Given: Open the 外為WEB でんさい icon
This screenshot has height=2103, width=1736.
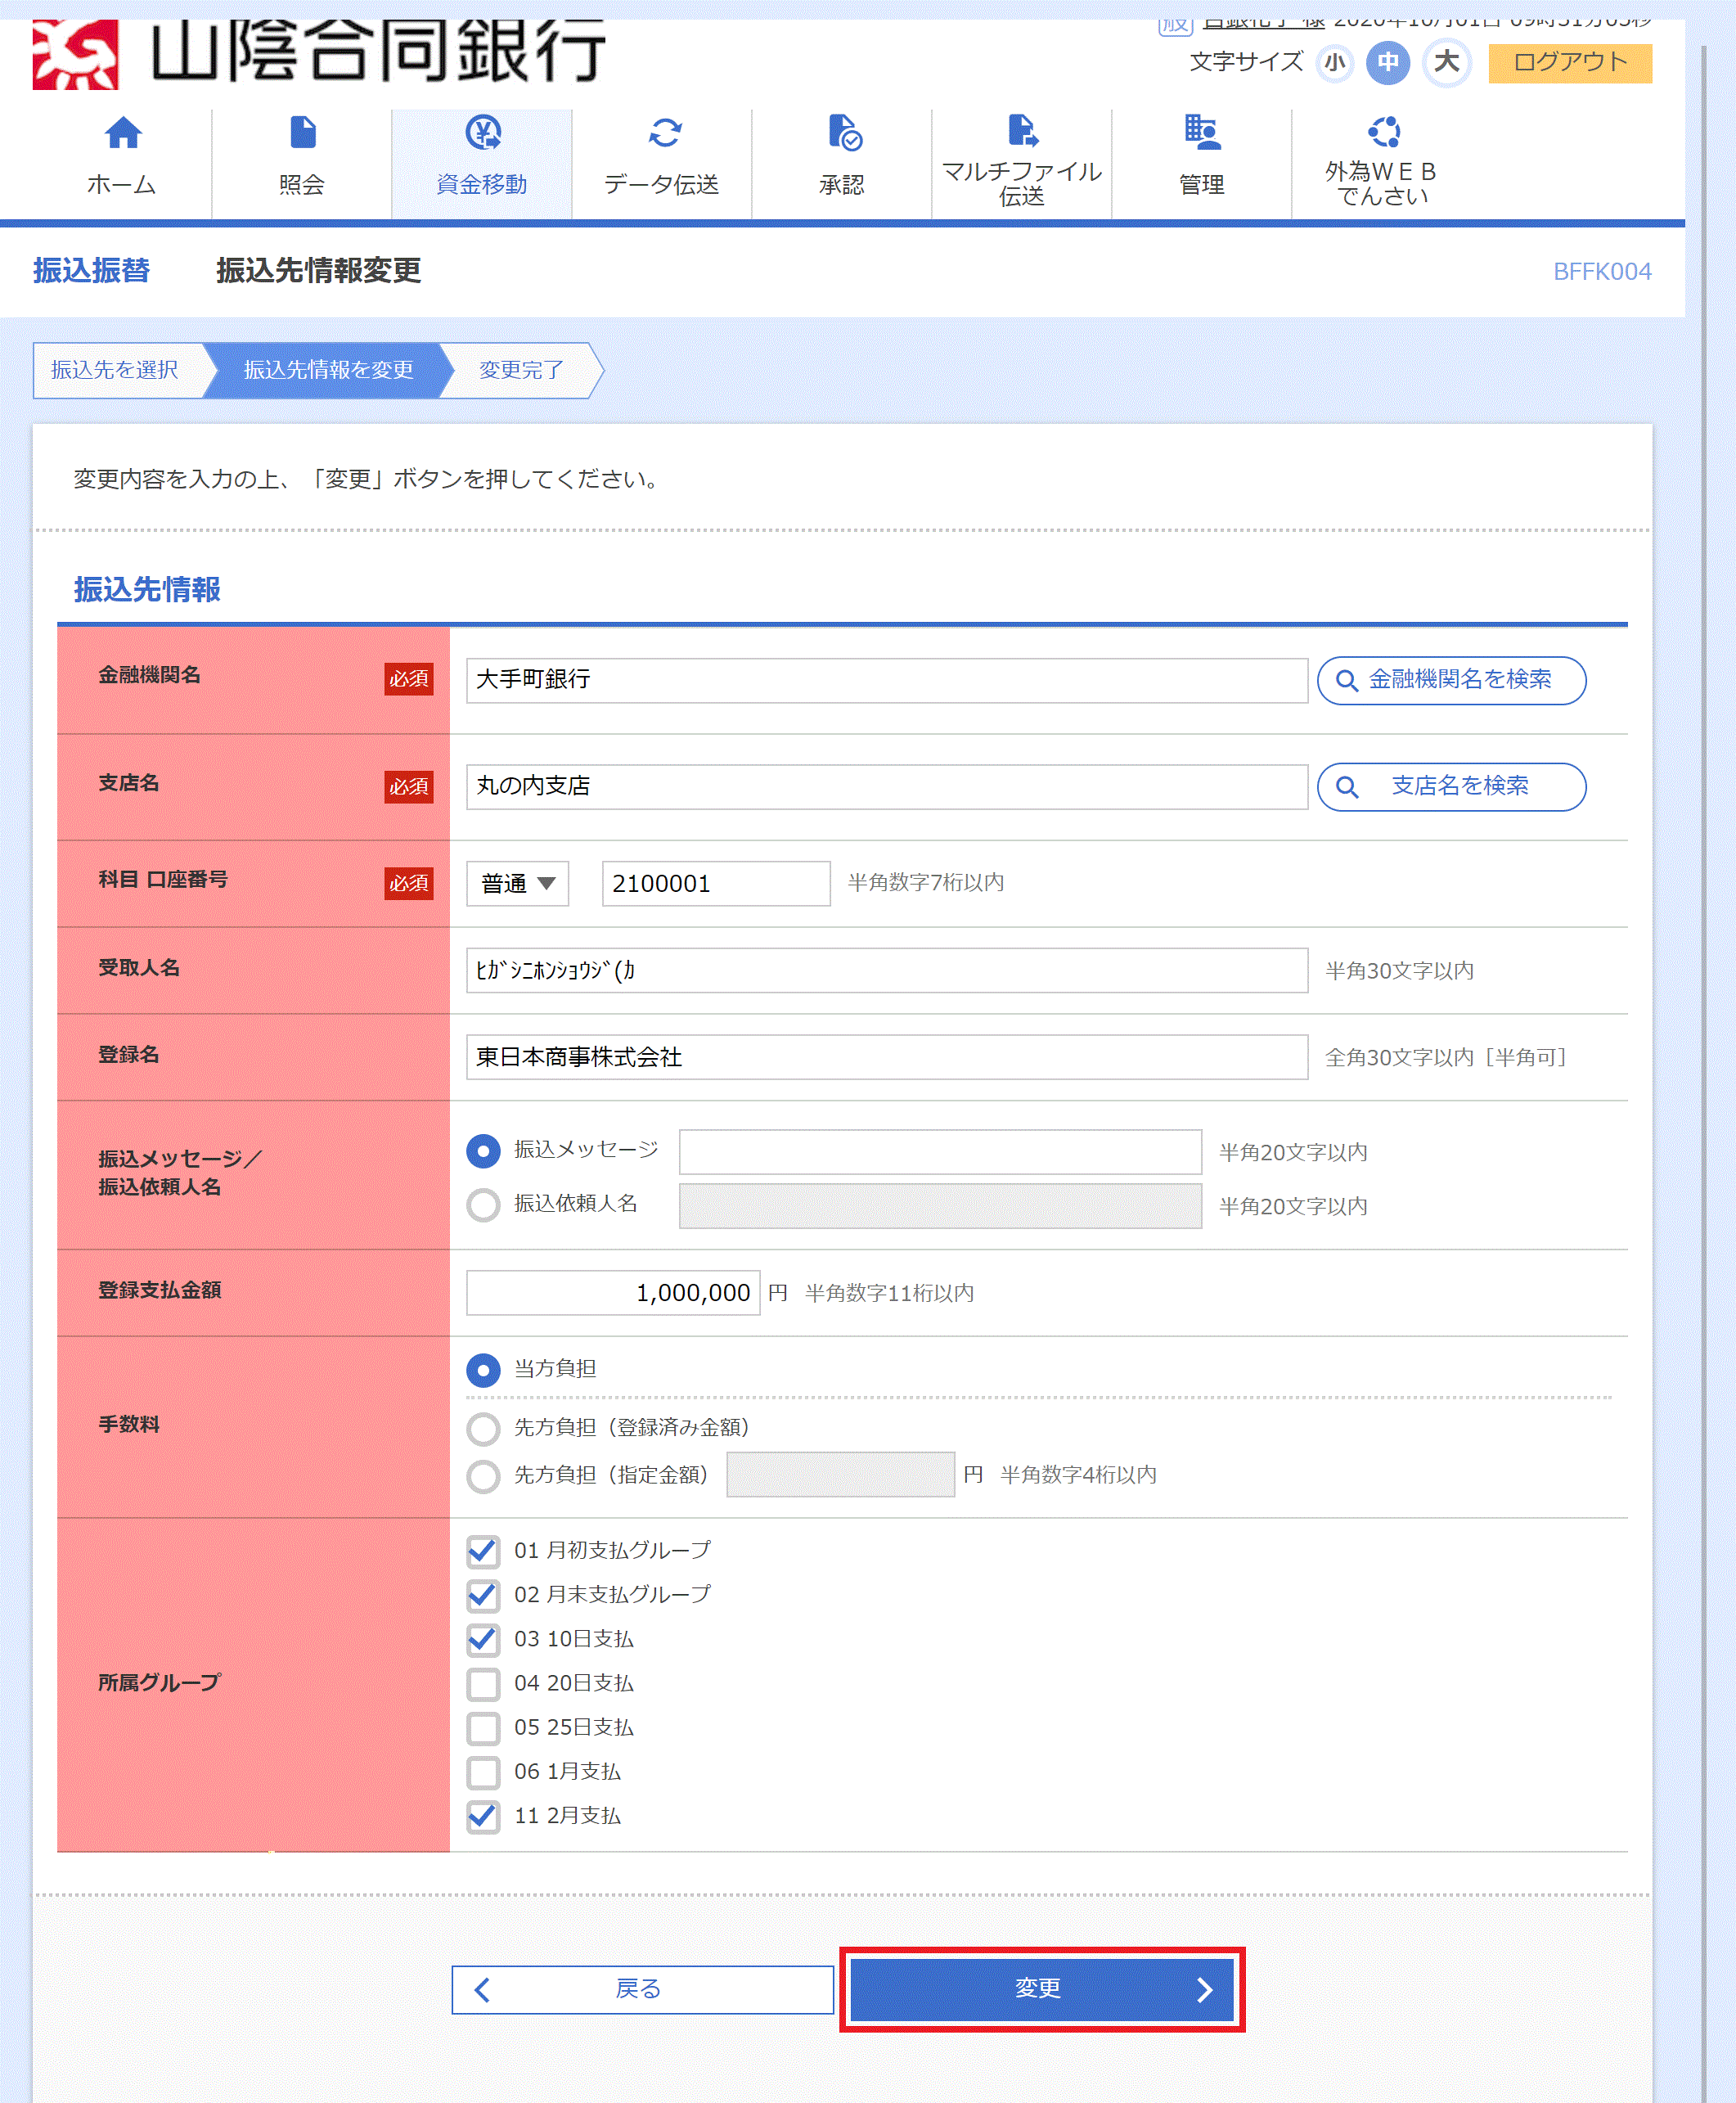Looking at the screenshot, I should coord(1383,131).
